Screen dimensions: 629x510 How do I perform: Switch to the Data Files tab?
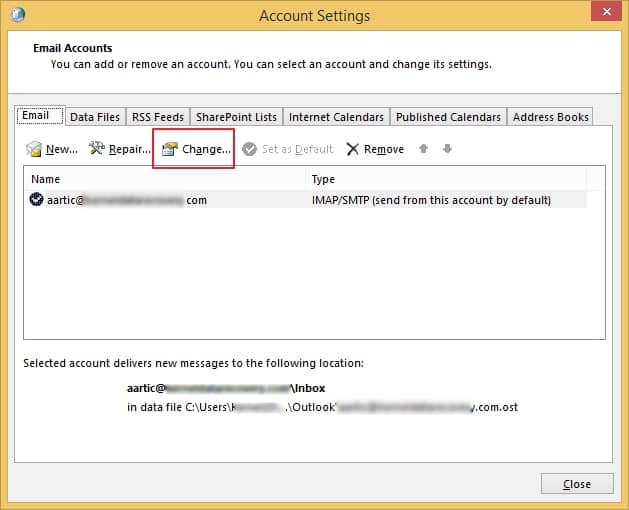point(95,117)
